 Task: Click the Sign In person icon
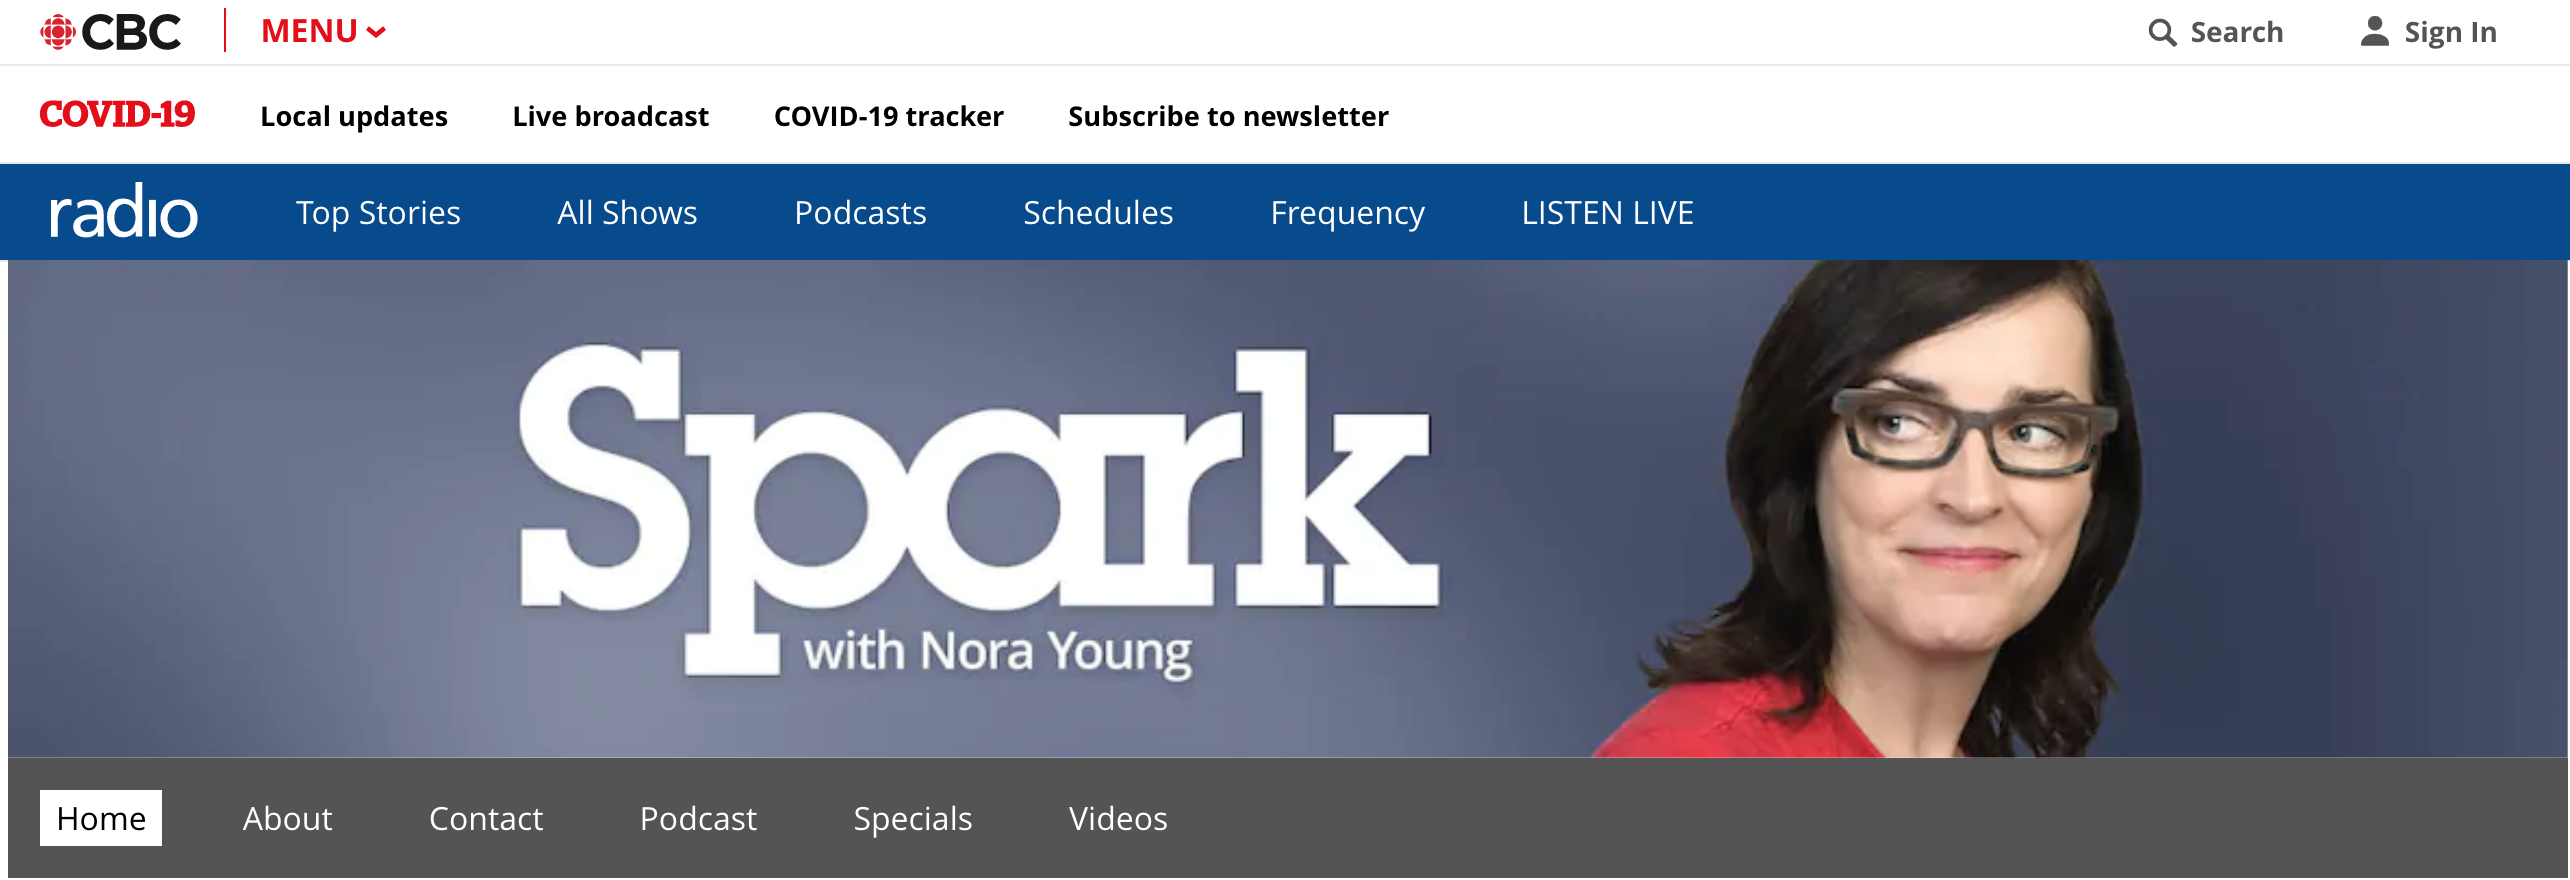click(2375, 31)
